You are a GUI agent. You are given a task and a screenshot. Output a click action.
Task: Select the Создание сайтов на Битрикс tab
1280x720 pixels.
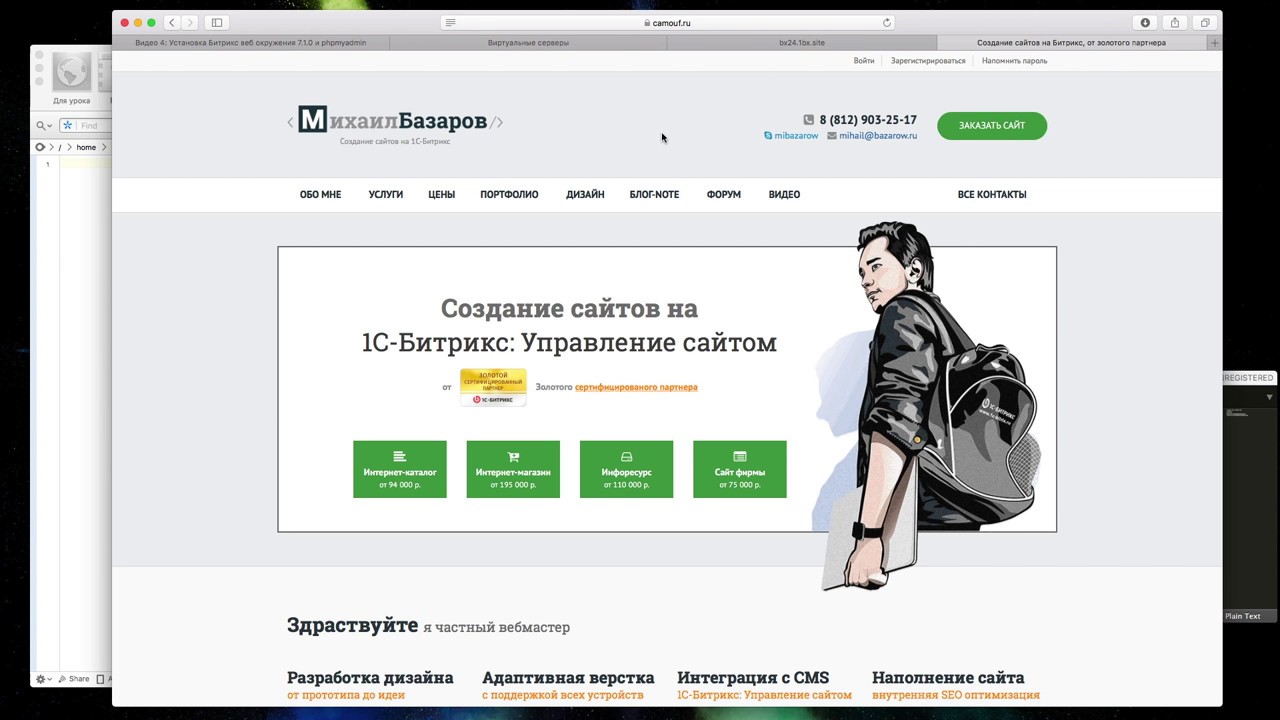(1071, 43)
